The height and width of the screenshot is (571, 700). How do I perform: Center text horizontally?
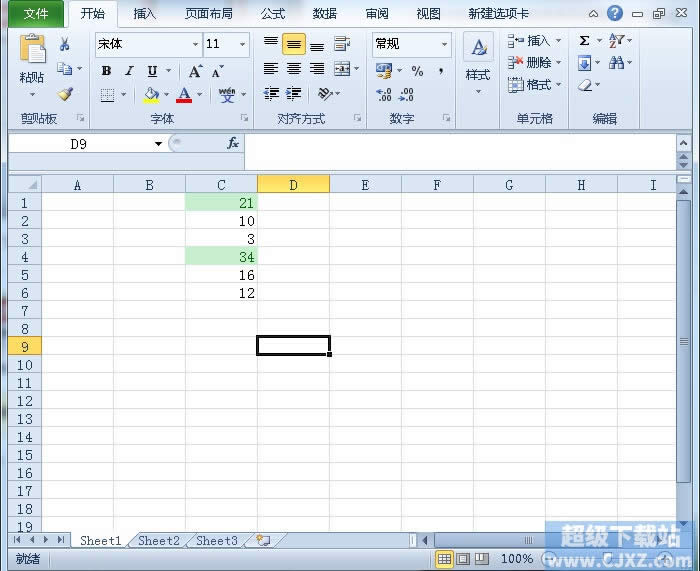pos(294,69)
